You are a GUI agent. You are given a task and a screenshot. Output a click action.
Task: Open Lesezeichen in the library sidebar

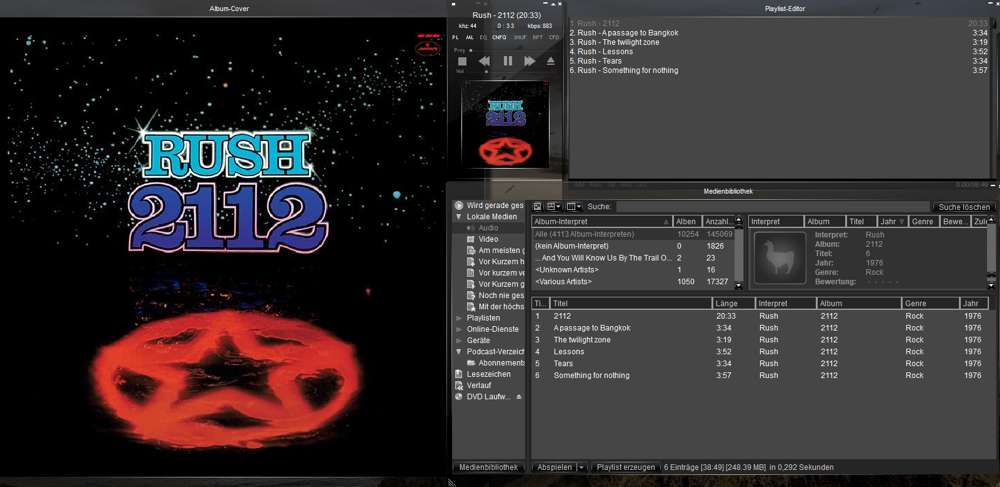click(x=487, y=374)
